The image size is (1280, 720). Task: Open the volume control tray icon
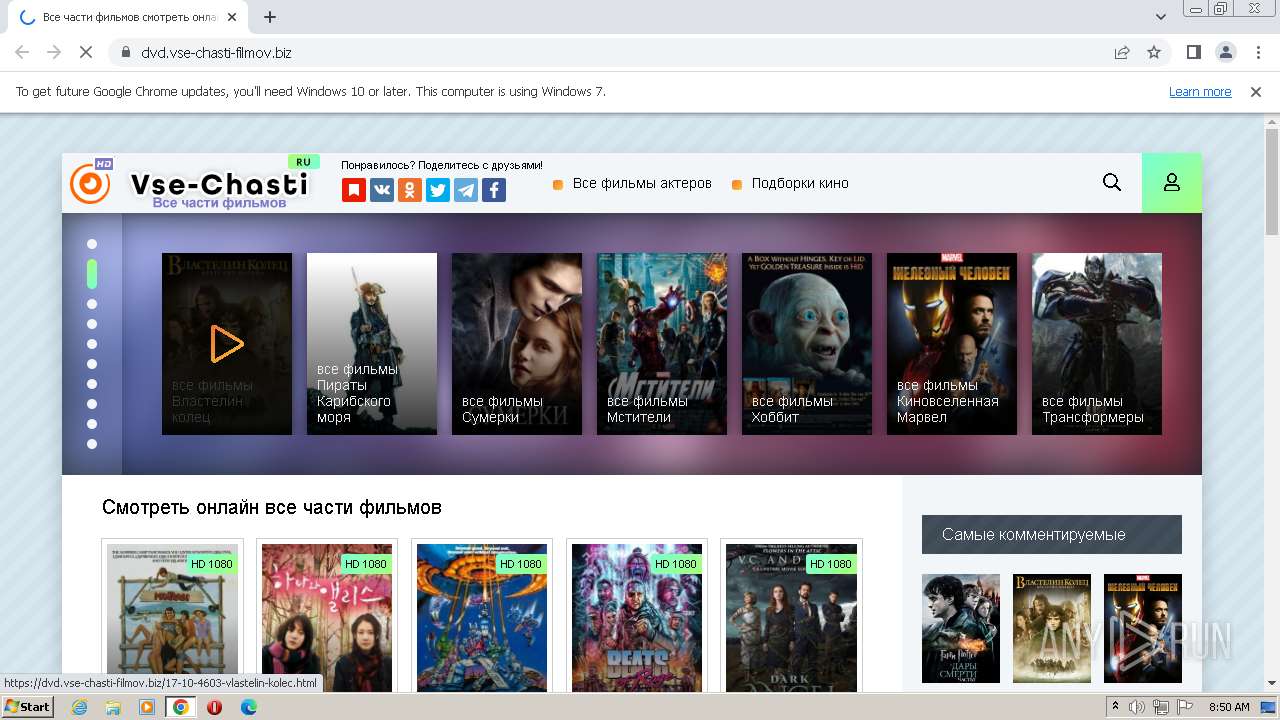click(1138, 707)
